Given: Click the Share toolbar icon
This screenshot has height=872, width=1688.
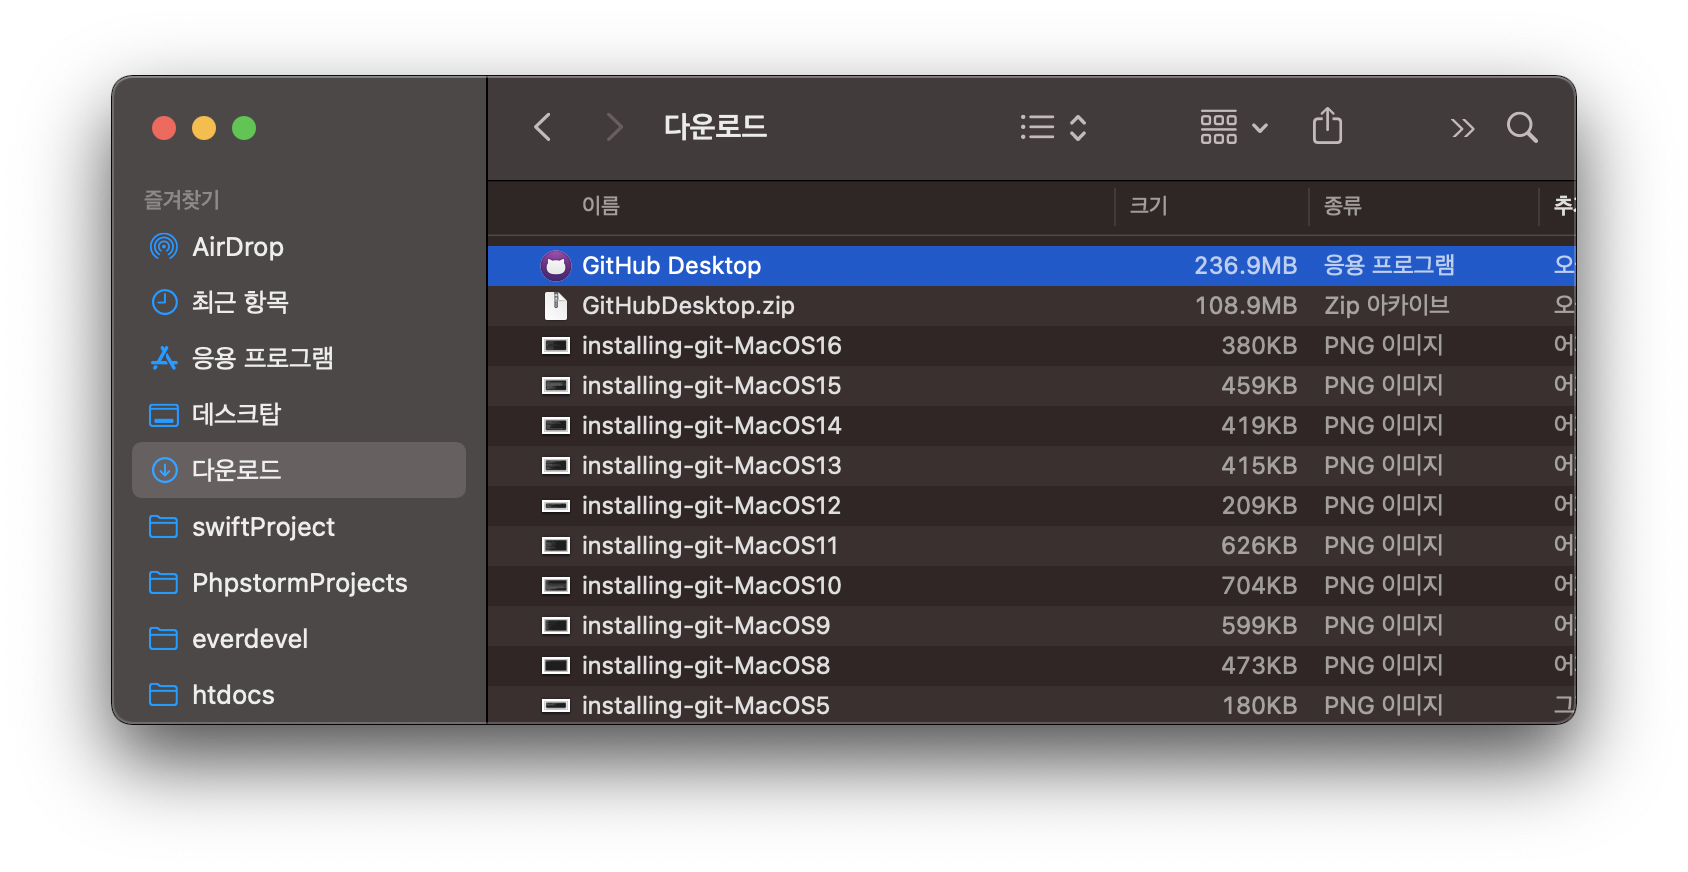Looking at the screenshot, I should [1327, 126].
